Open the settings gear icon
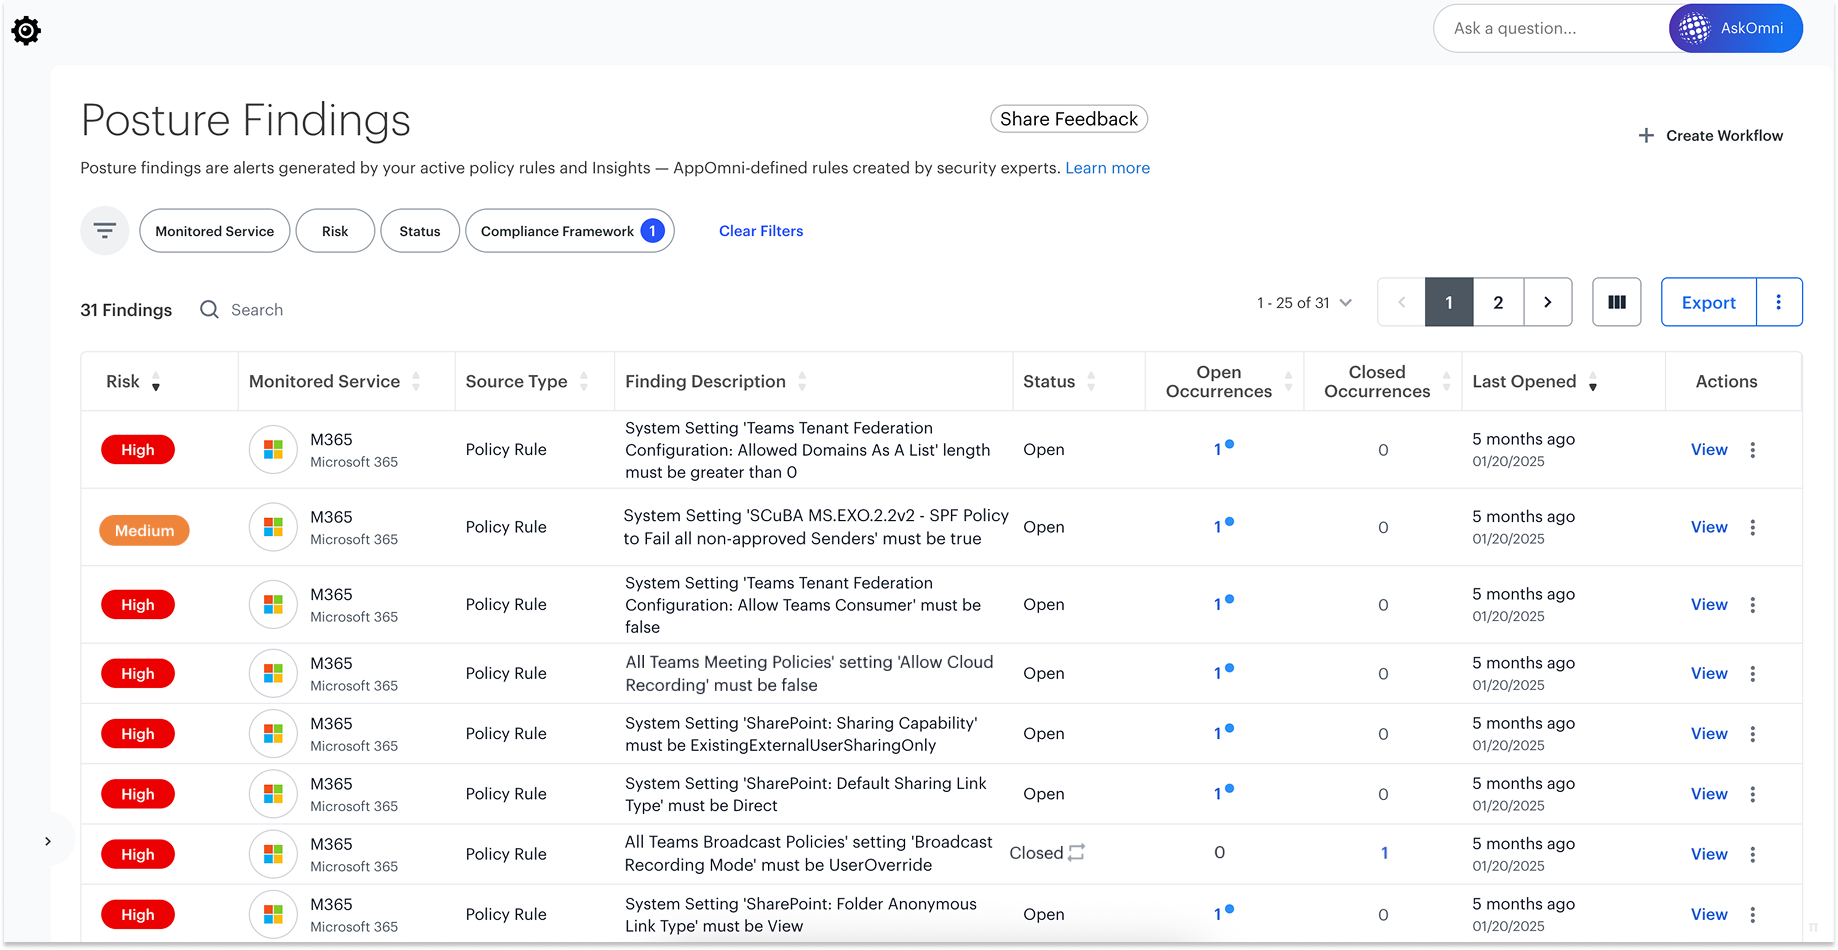 pyautogui.click(x=26, y=31)
